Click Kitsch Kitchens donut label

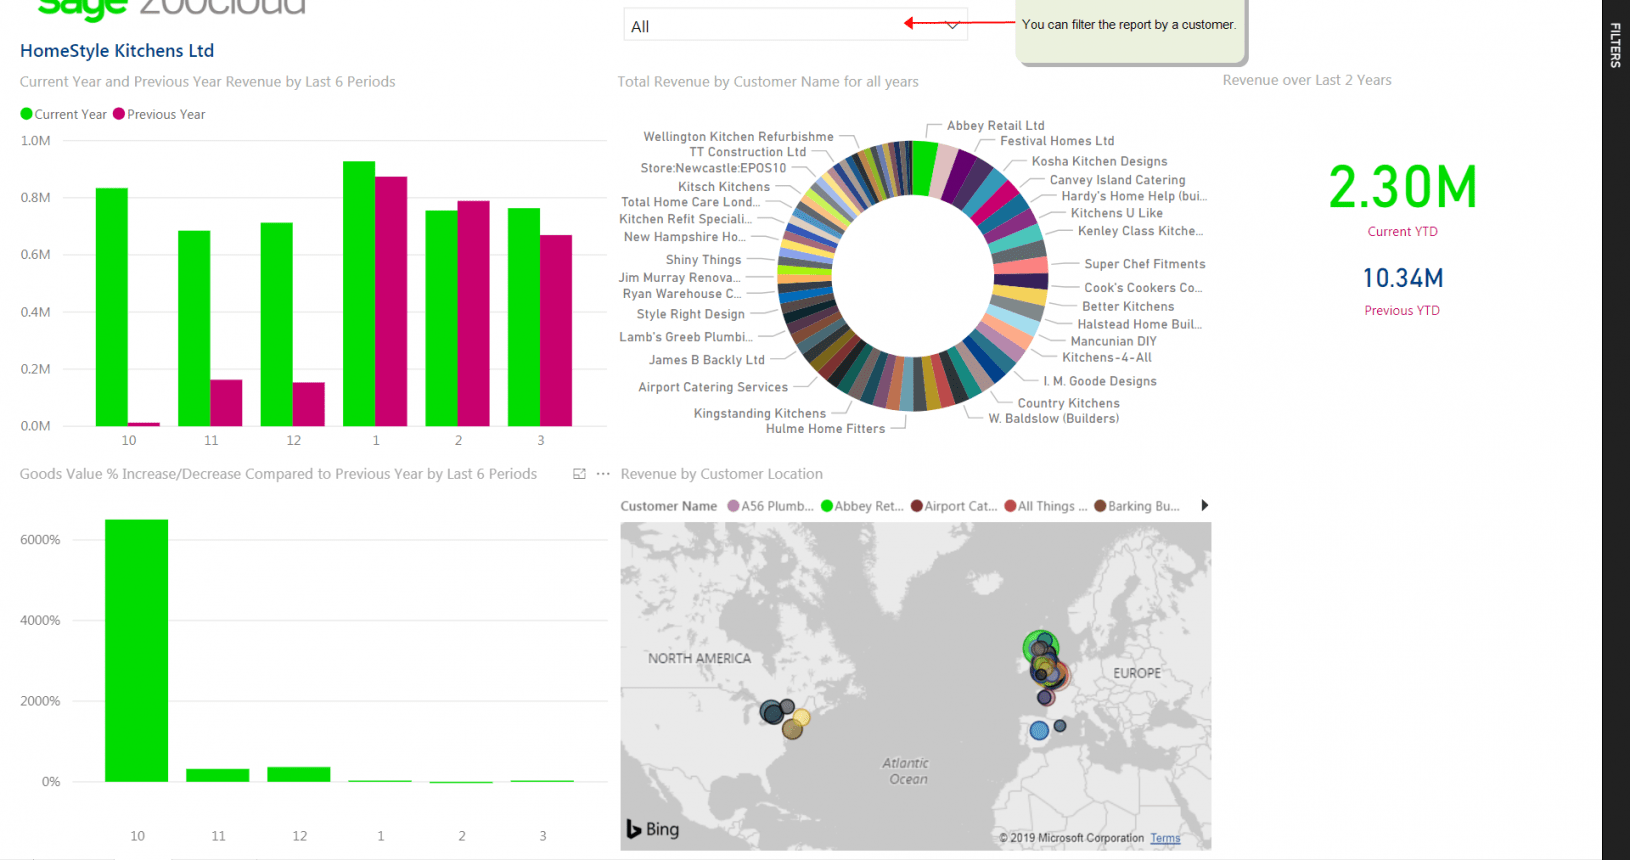pyautogui.click(x=724, y=187)
